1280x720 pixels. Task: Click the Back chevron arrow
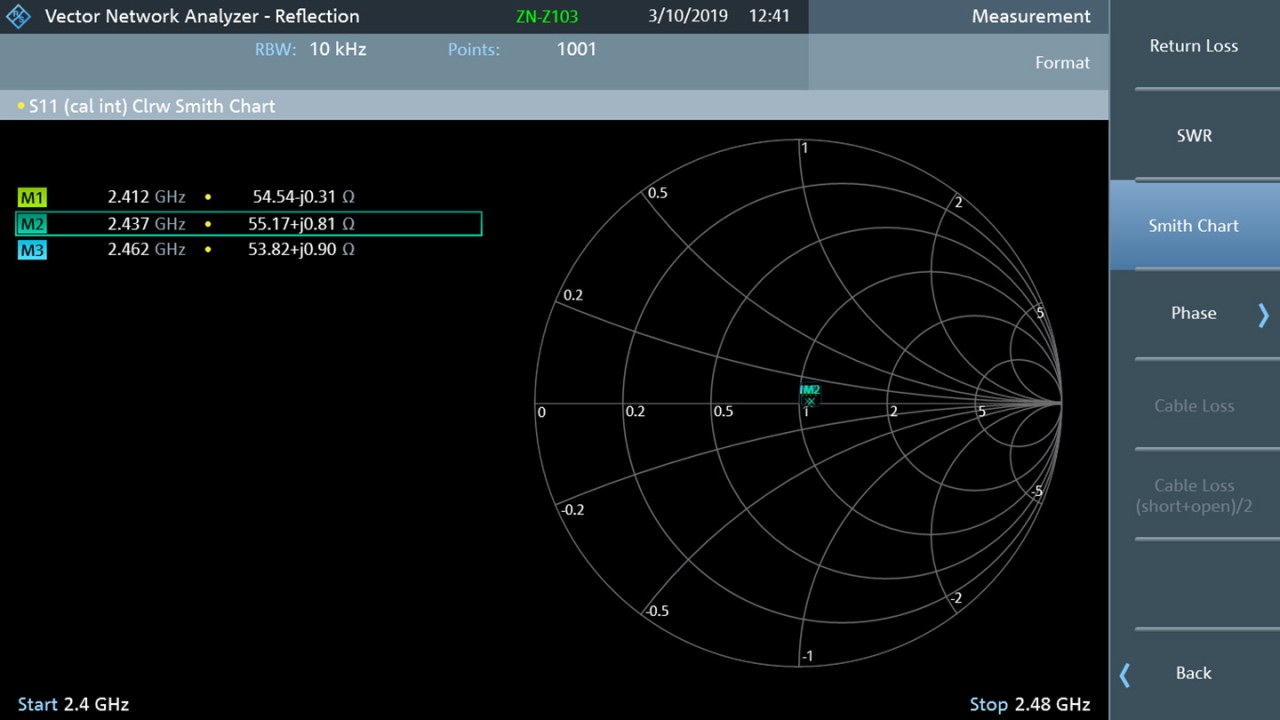point(1125,675)
